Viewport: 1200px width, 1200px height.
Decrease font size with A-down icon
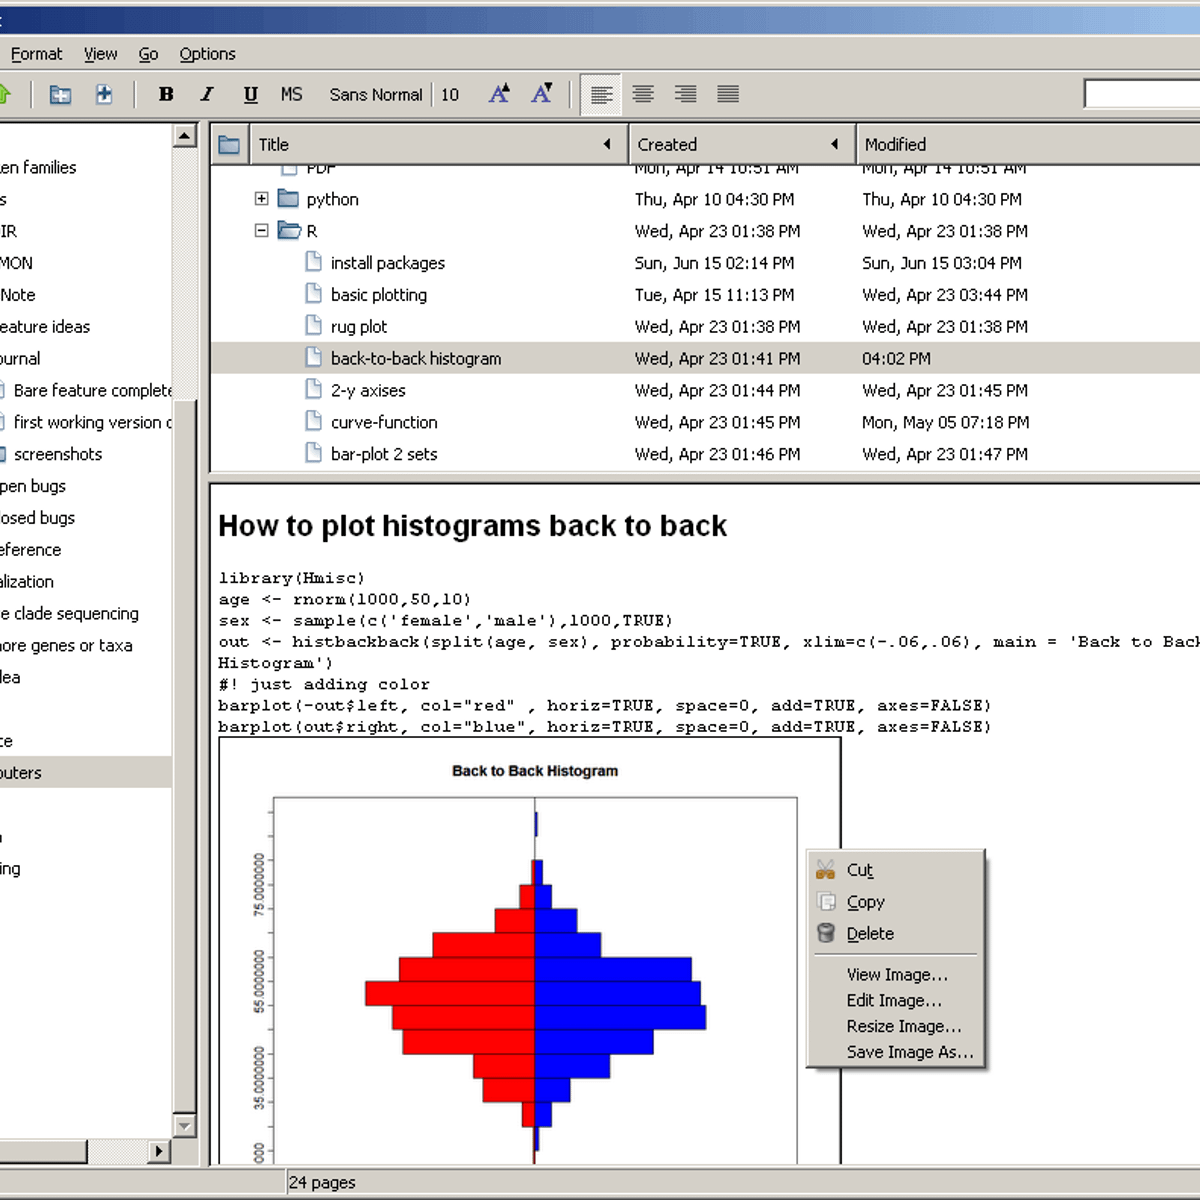coord(542,94)
